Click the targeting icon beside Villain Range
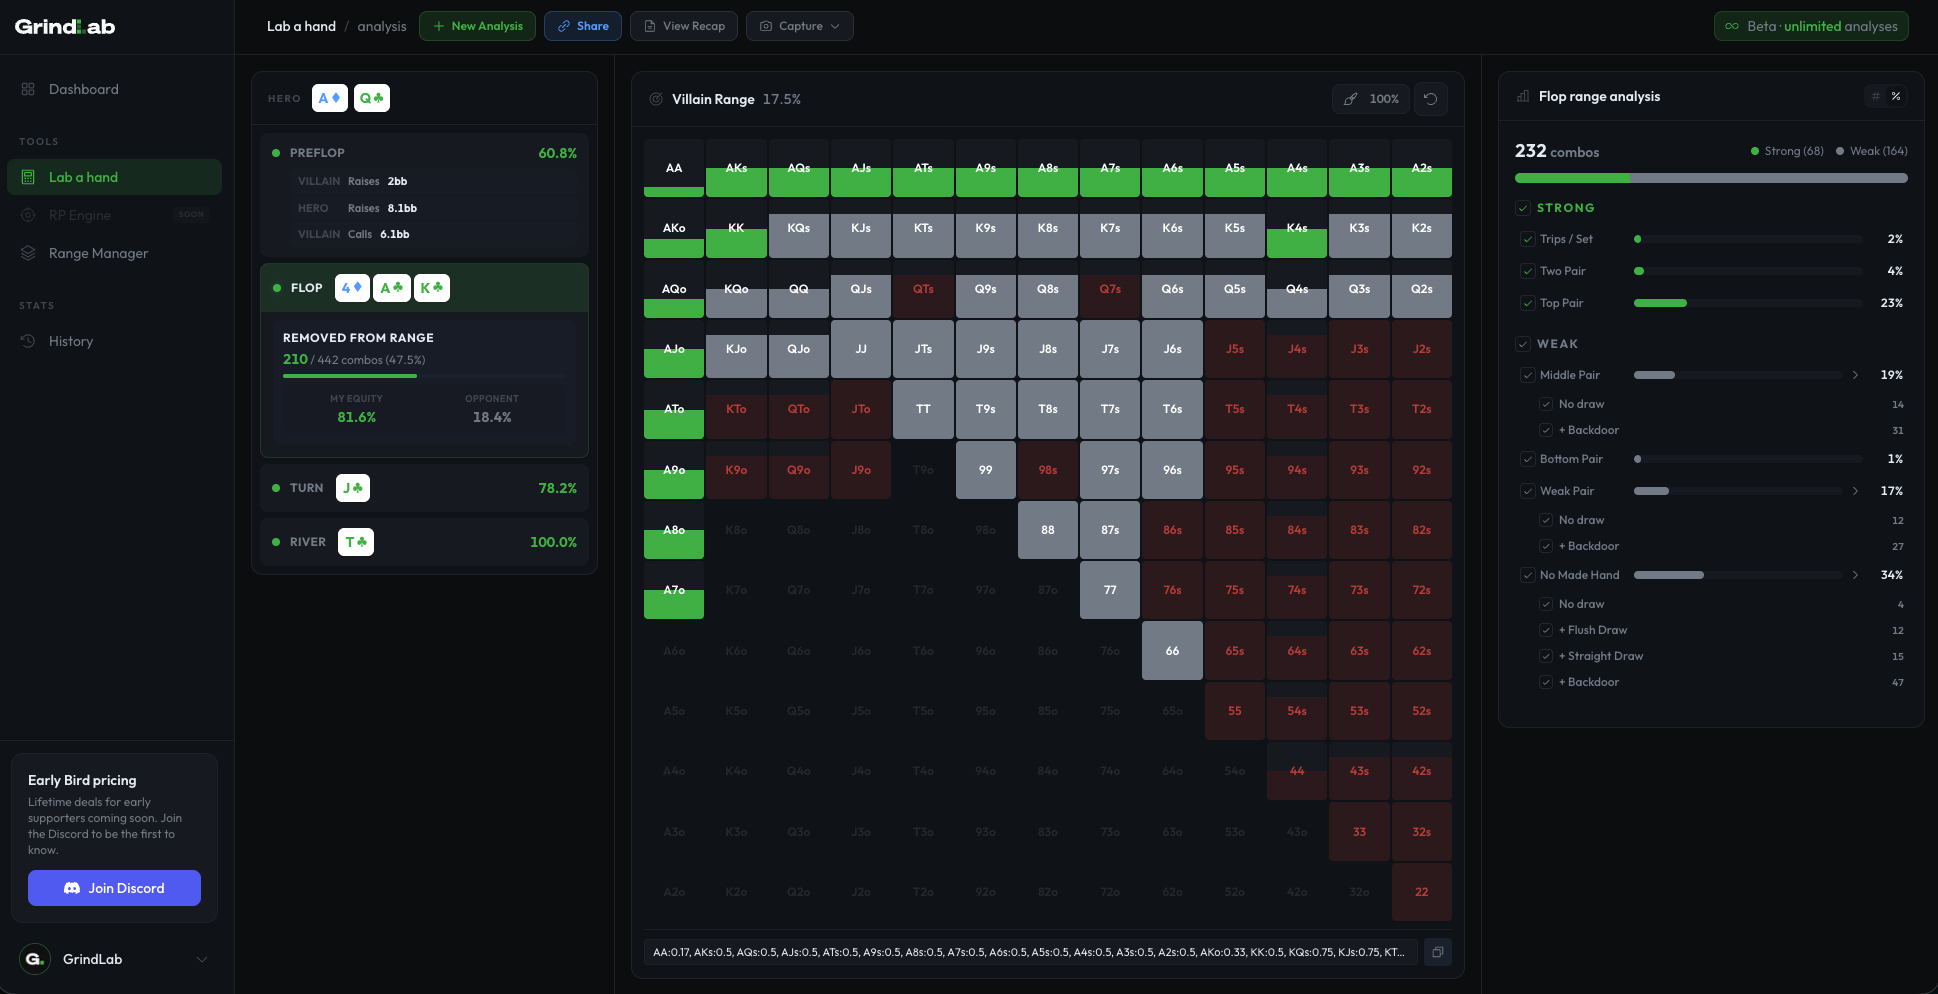The image size is (1938, 994). [656, 98]
